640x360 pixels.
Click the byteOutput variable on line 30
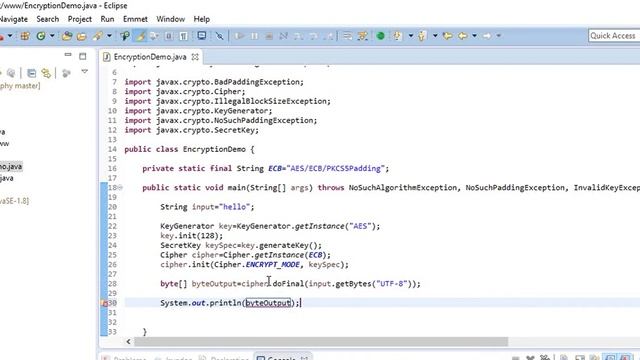coord(268,303)
